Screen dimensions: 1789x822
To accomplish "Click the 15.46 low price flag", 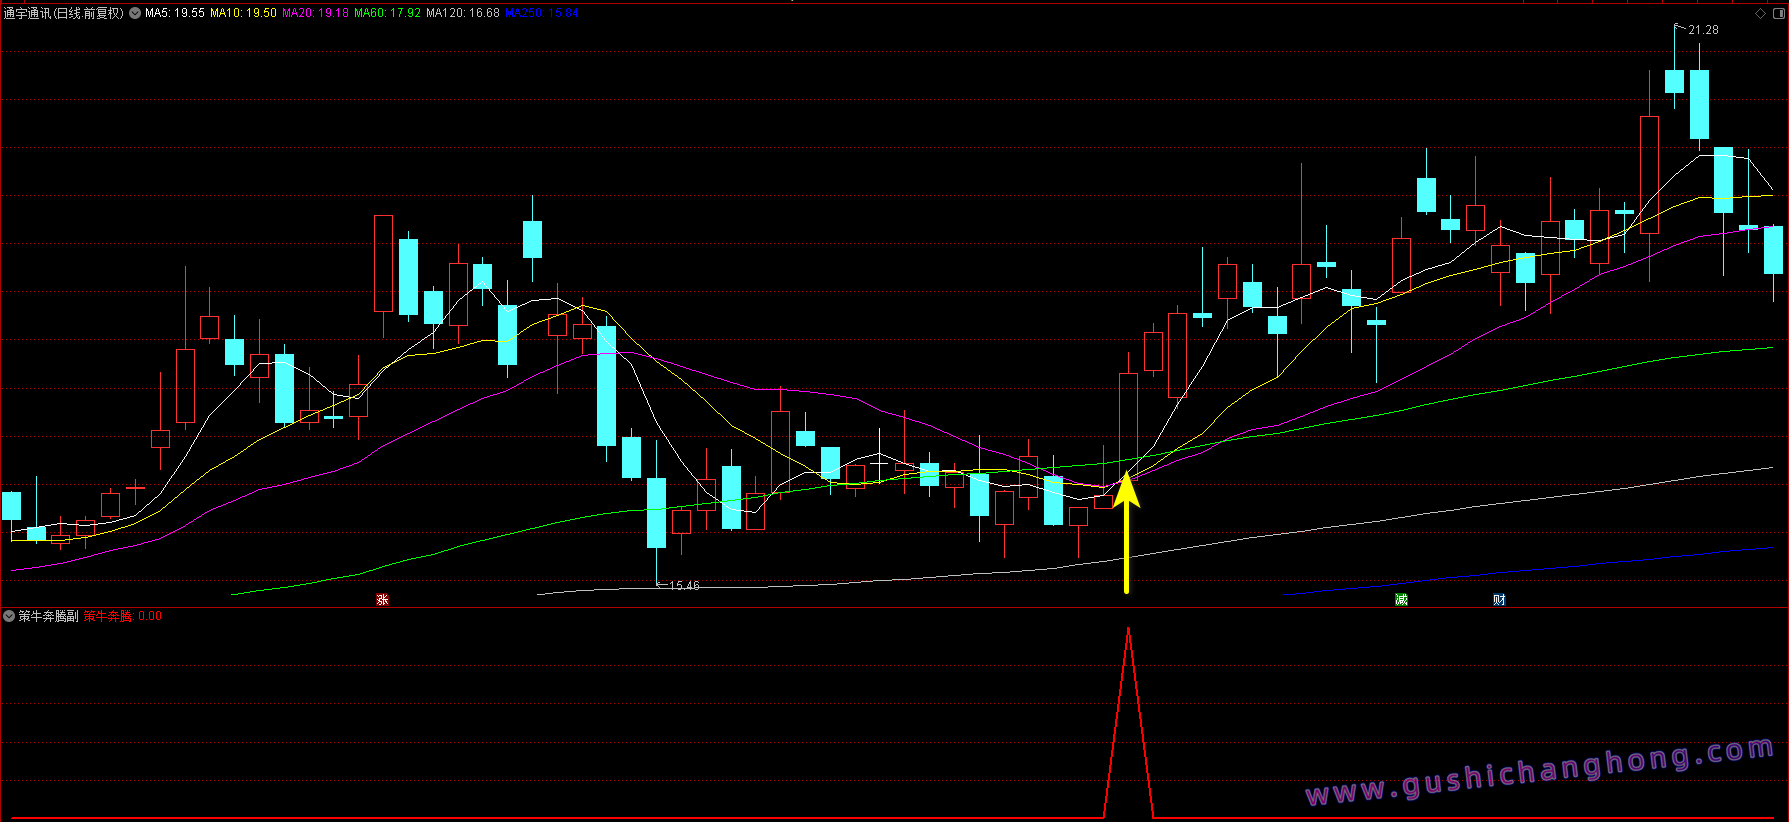I will (683, 586).
